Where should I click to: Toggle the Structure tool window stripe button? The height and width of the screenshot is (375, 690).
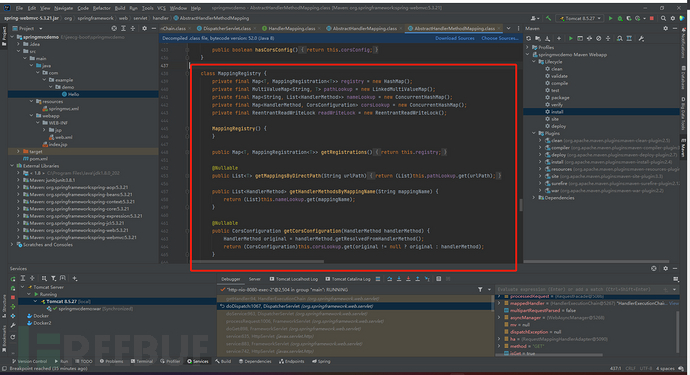pyautogui.click(x=4, y=305)
